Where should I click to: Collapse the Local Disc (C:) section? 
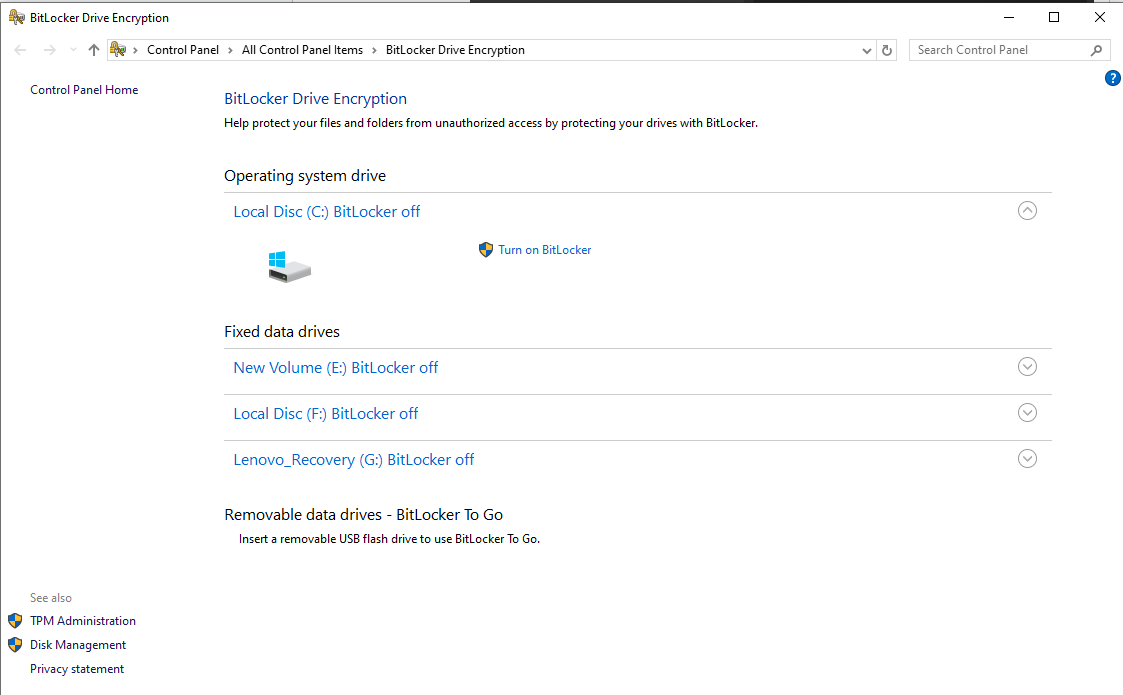tap(1027, 210)
